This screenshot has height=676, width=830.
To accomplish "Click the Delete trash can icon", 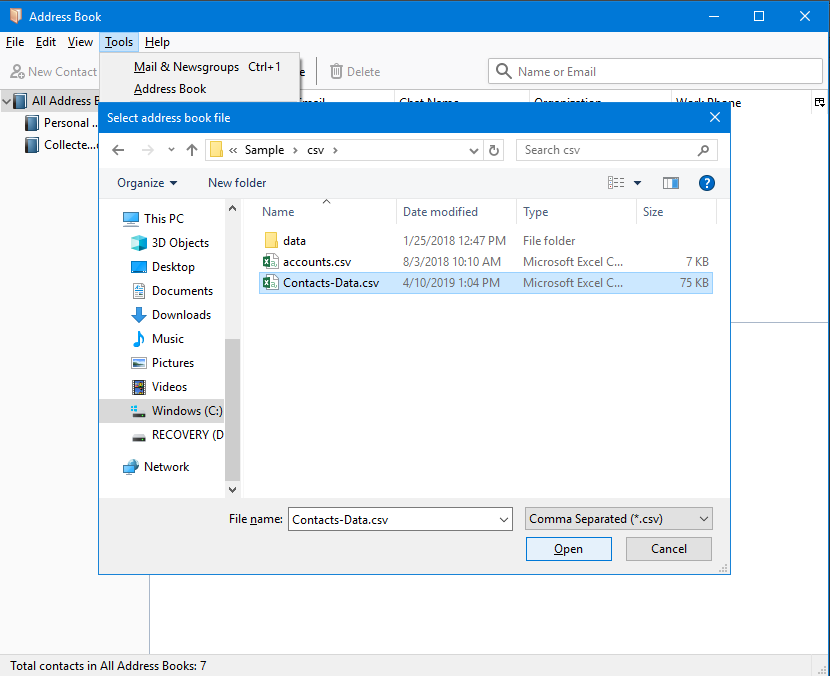I will coord(336,71).
